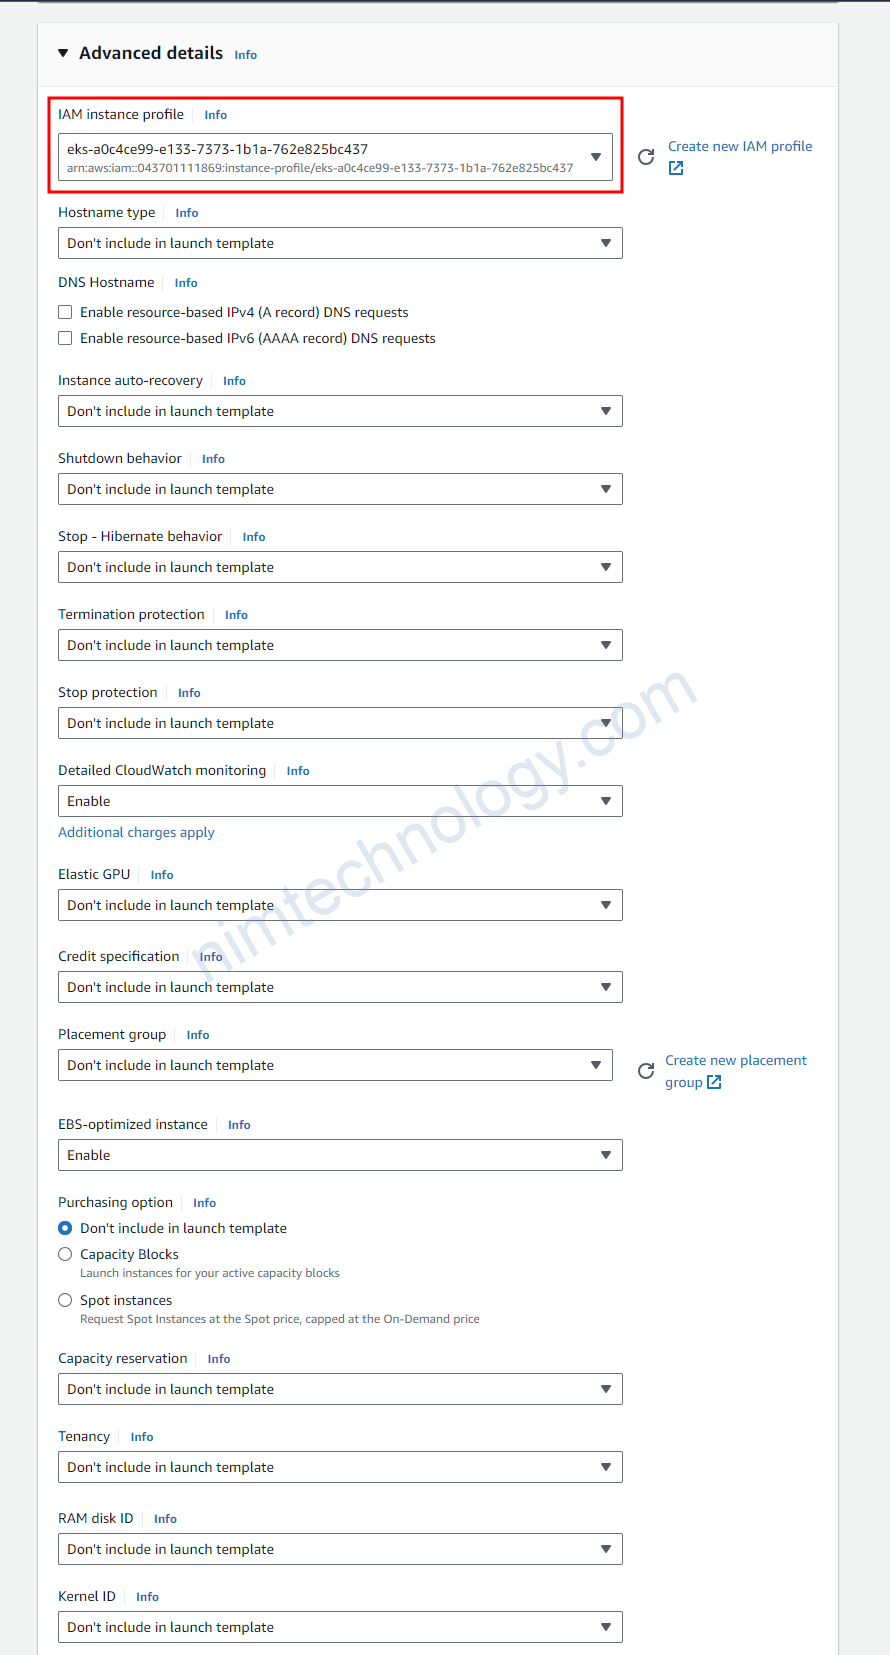This screenshot has width=890, height=1655.
Task: Enable resource-based IPv6 (AAAA record) DNS requests
Action: pyautogui.click(x=65, y=338)
